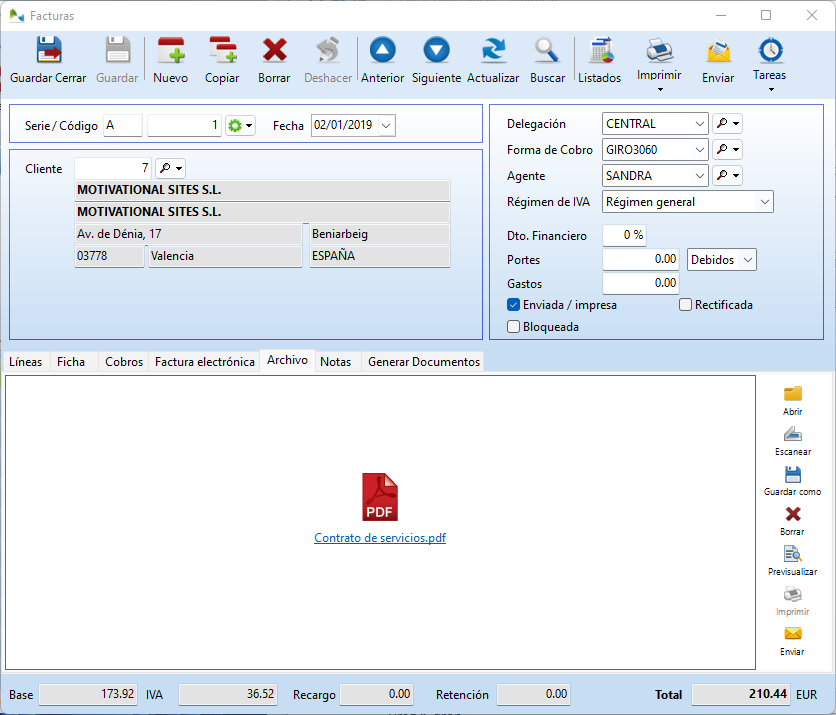Viewport: 836px width, 715px height.
Task: Open the Factura electrónica tab
Action: tap(204, 361)
